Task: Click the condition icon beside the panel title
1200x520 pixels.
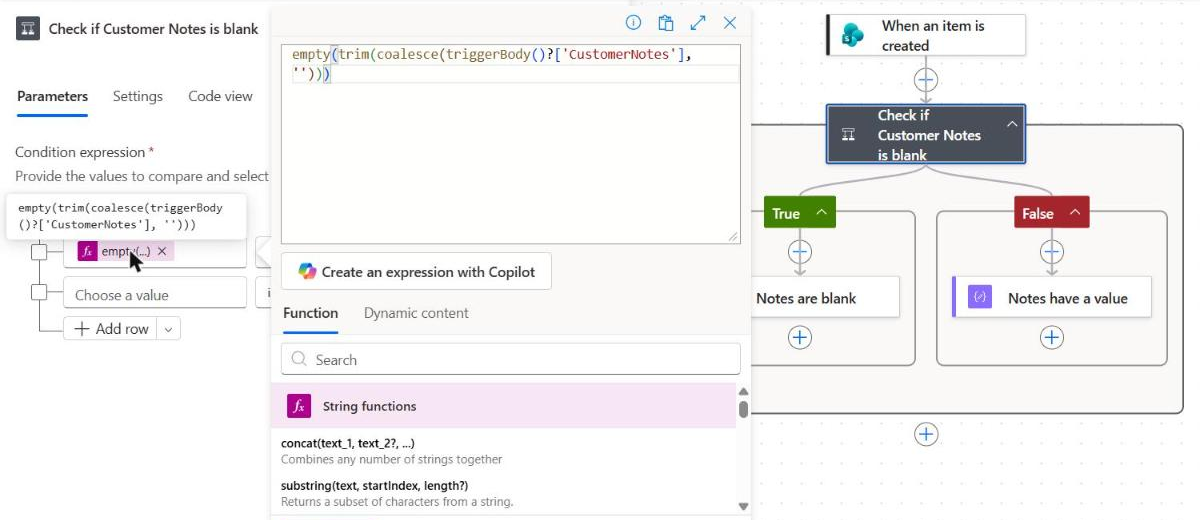Action: (x=28, y=29)
